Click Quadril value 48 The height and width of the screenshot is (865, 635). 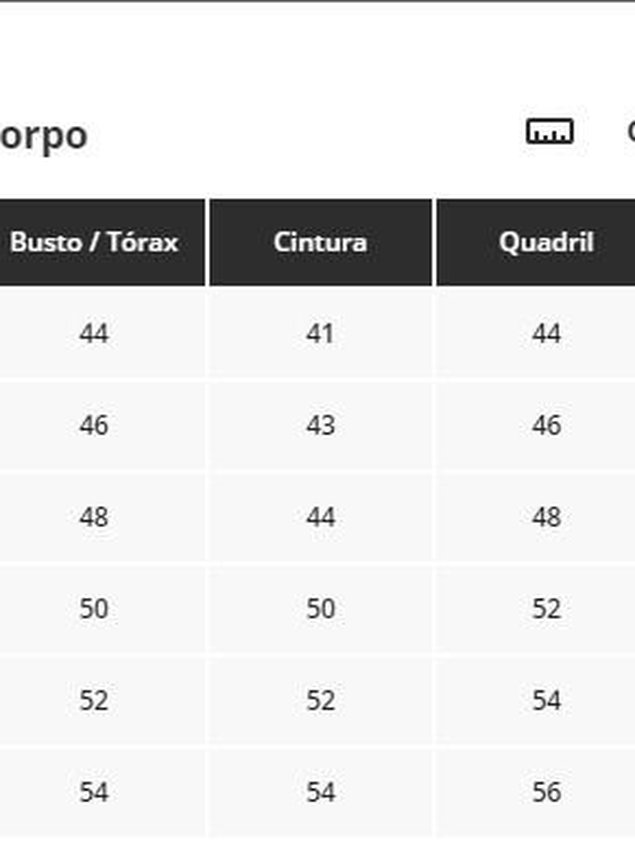tap(547, 517)
